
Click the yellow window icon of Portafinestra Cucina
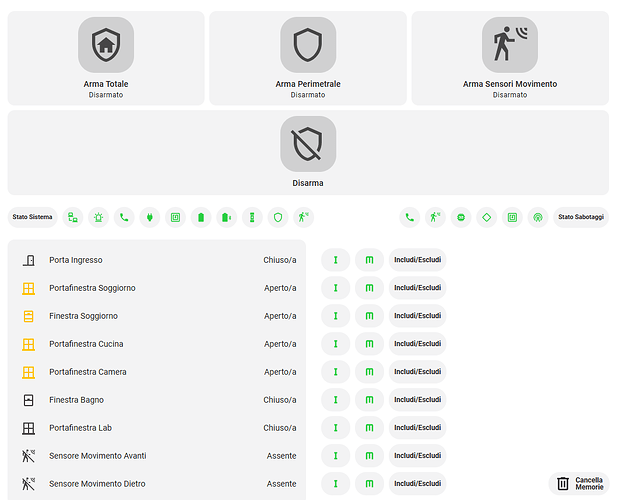tap(28, 344)
